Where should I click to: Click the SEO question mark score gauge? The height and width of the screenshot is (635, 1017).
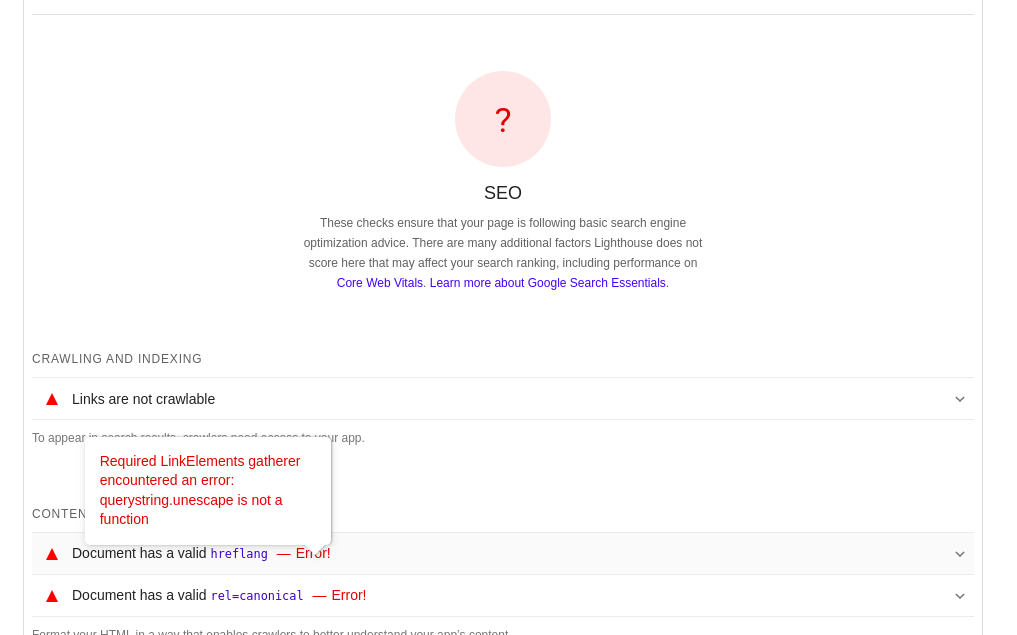pos(502,119)
